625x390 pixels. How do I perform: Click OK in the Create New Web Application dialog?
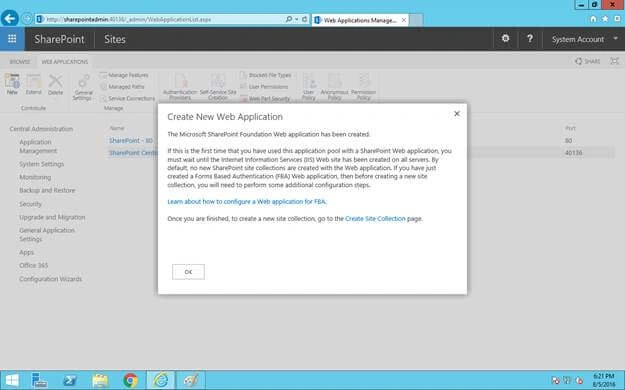pyautogui.click(x=188, y=272)
